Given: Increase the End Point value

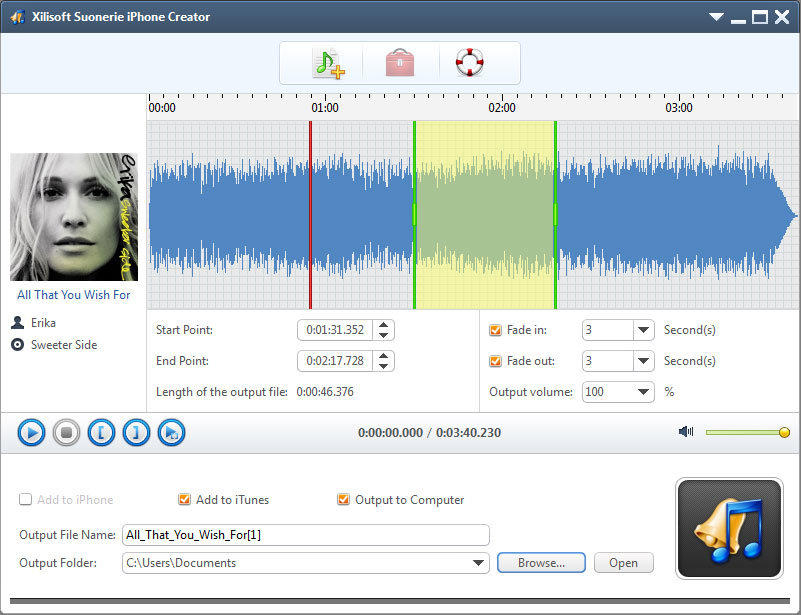Looking at the screenshot, I should (384, 356).
